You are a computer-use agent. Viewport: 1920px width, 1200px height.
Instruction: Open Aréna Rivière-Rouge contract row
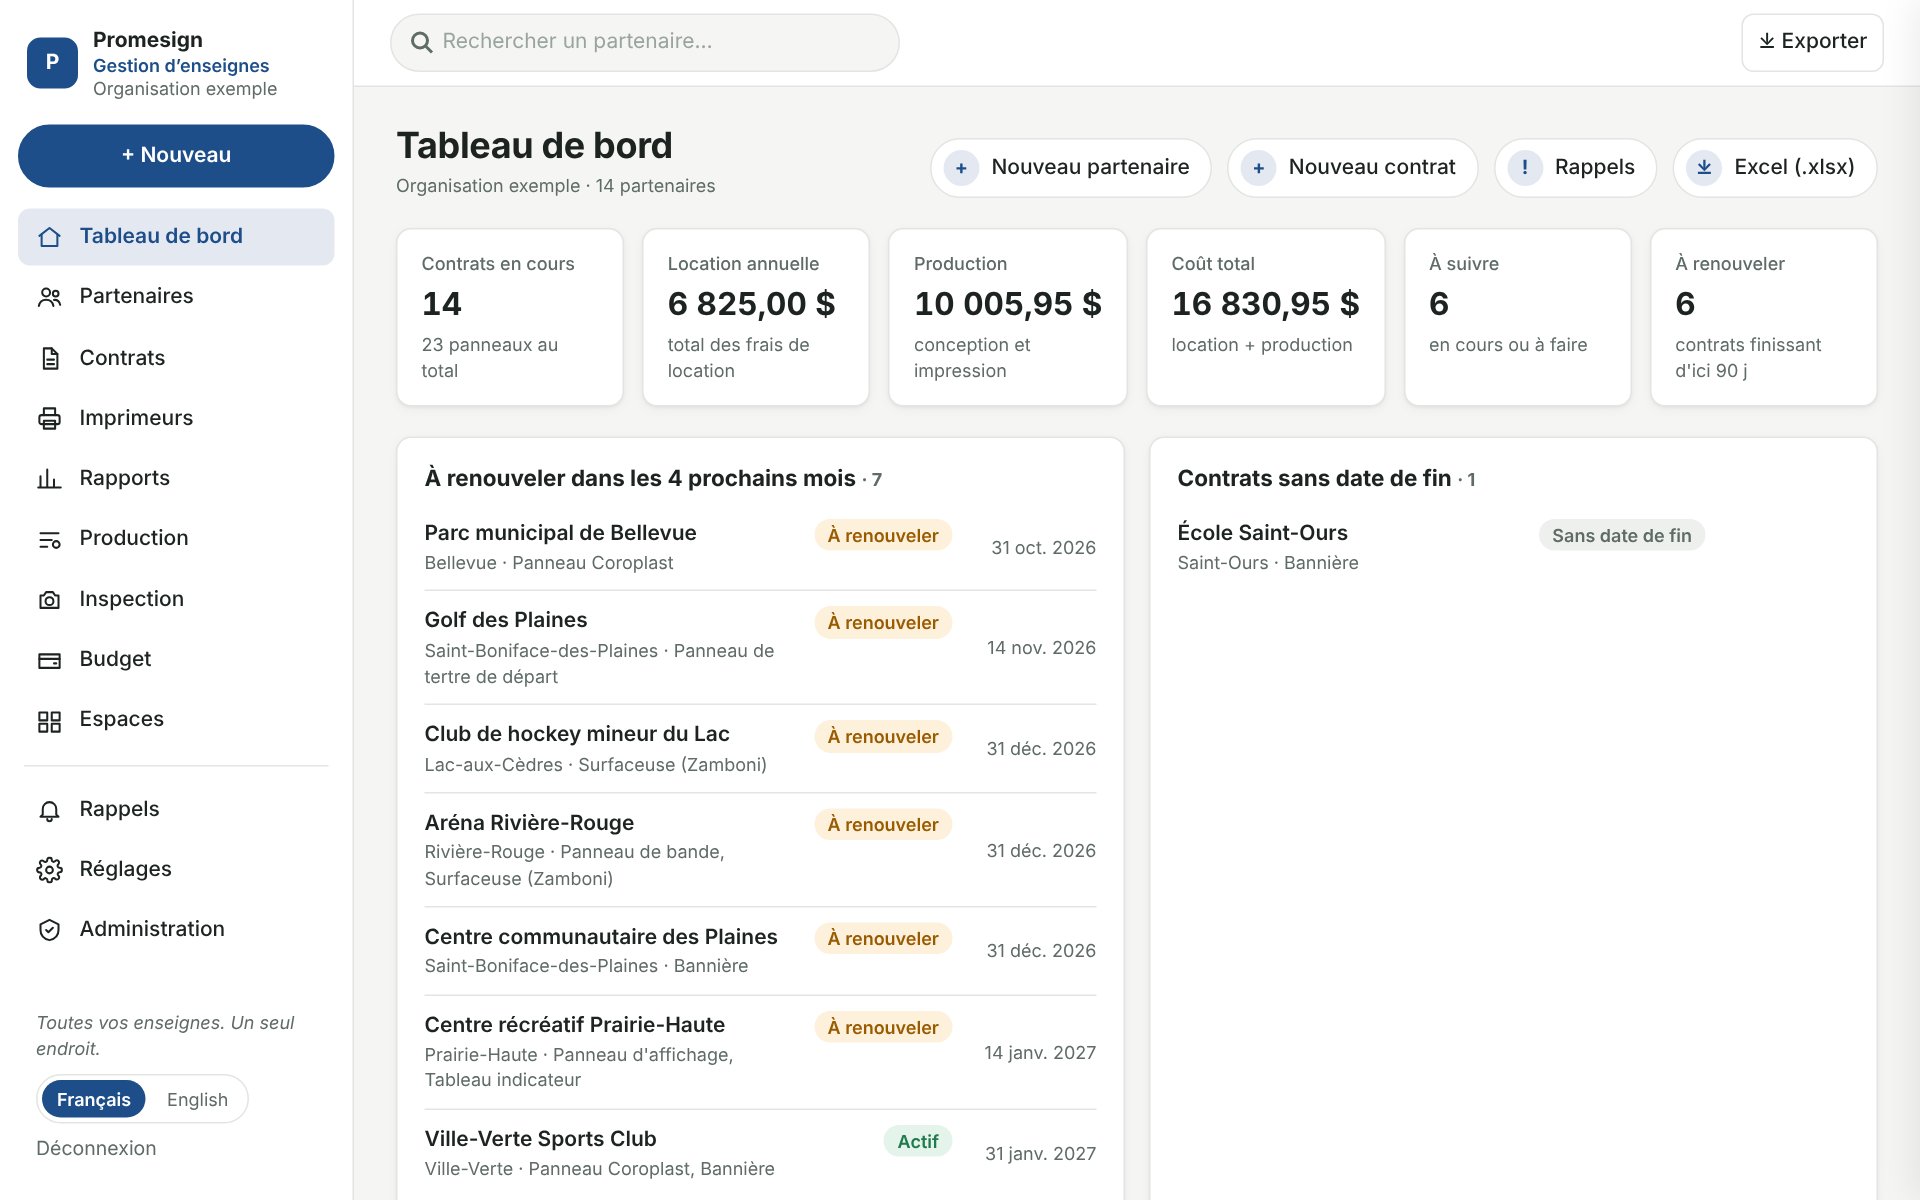[760, 850]
